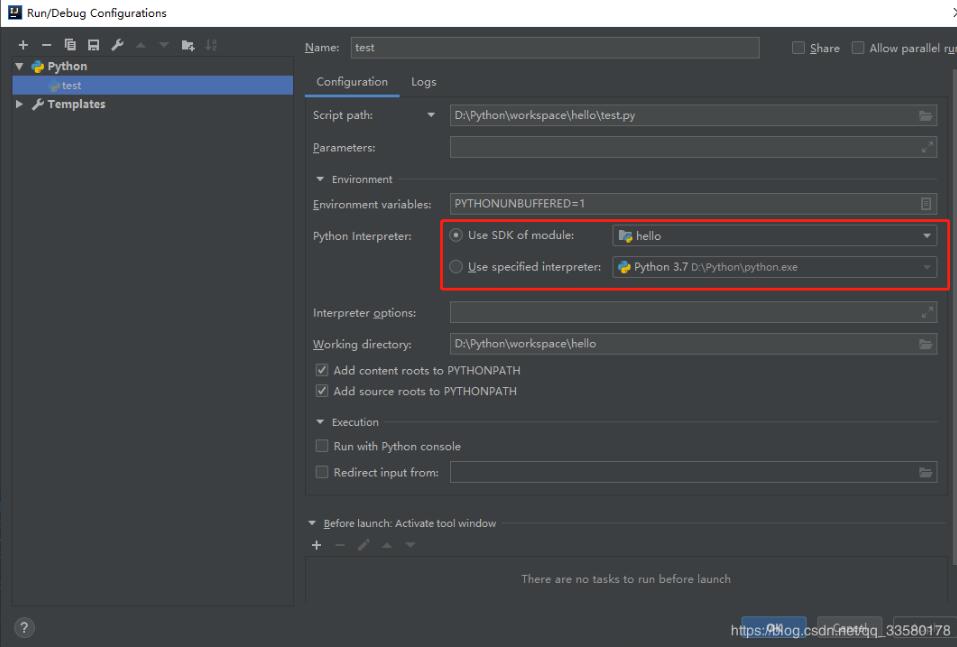The image size is (957, 647).
Task: Save the configuration using the disk icon
Action: pos(93,45)
